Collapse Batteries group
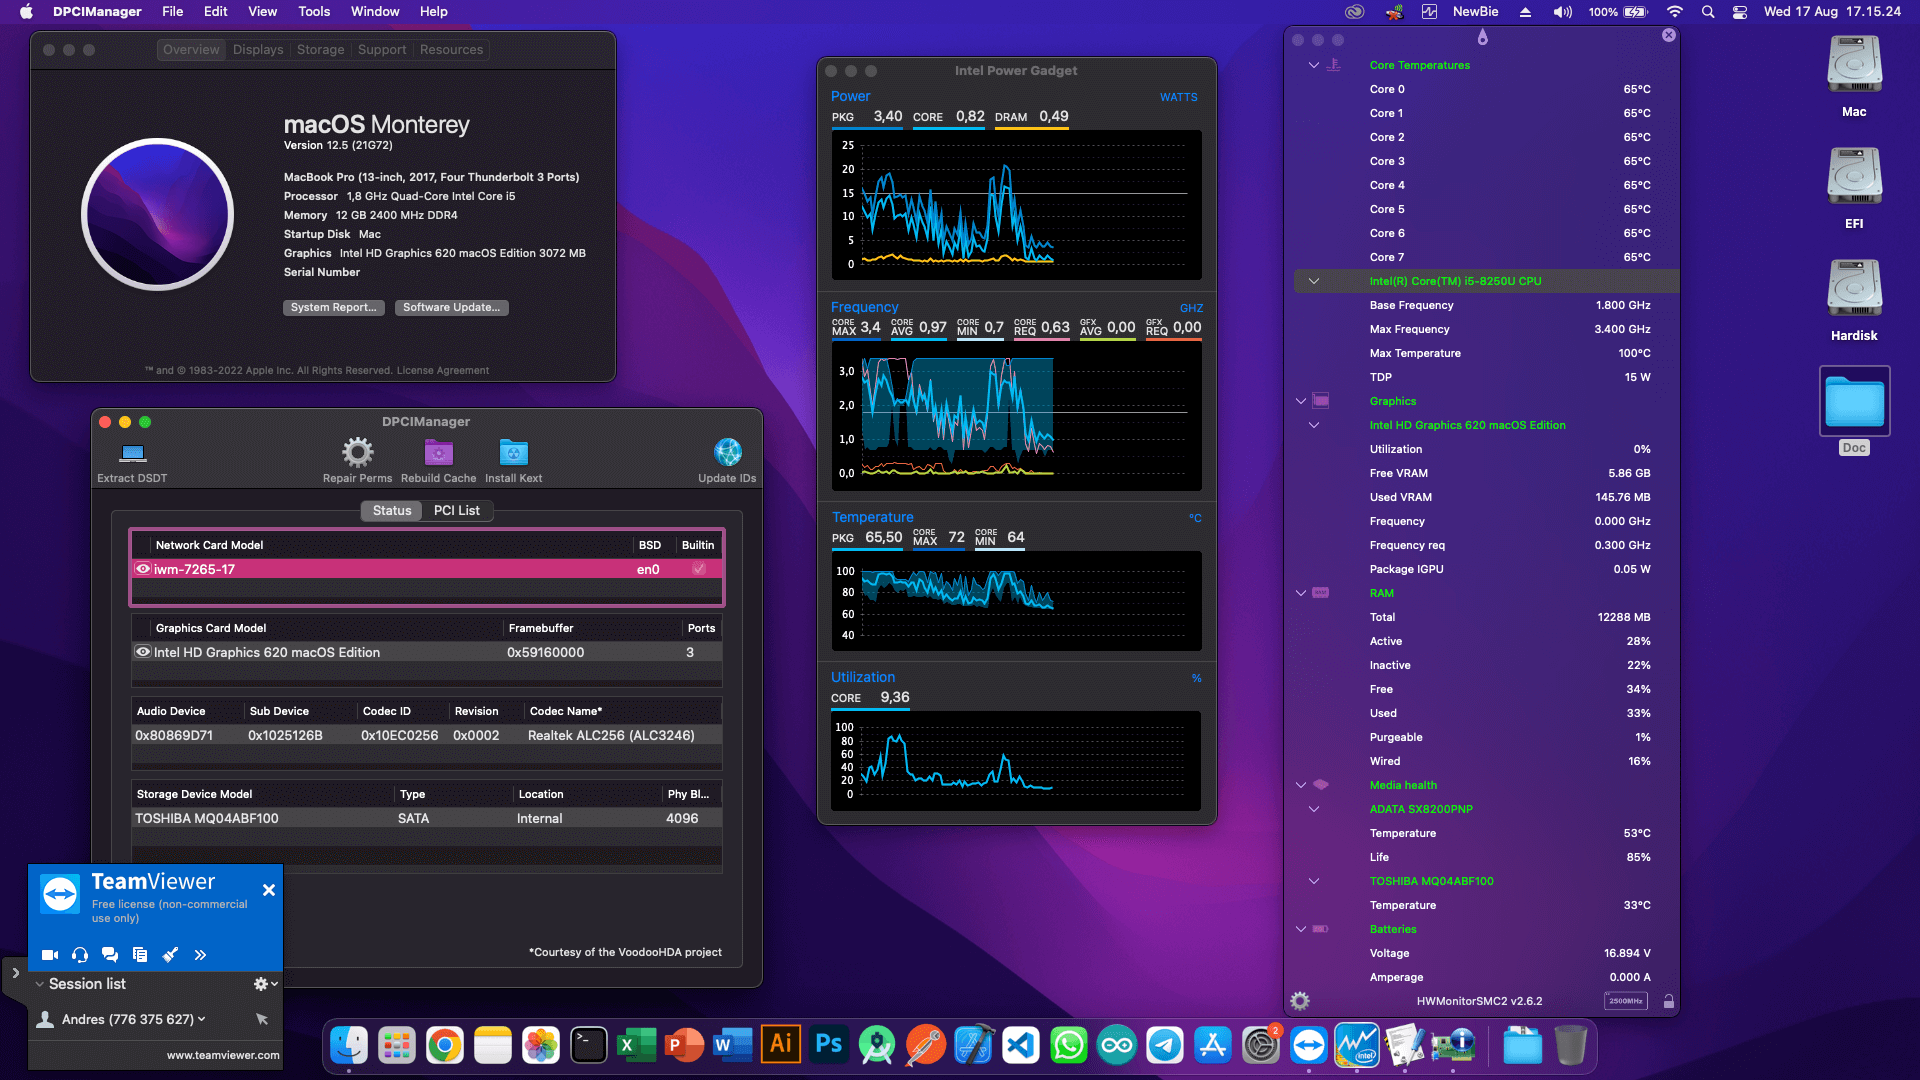The width and height of the screenshot is (1920, 1080). [1301, 929]
